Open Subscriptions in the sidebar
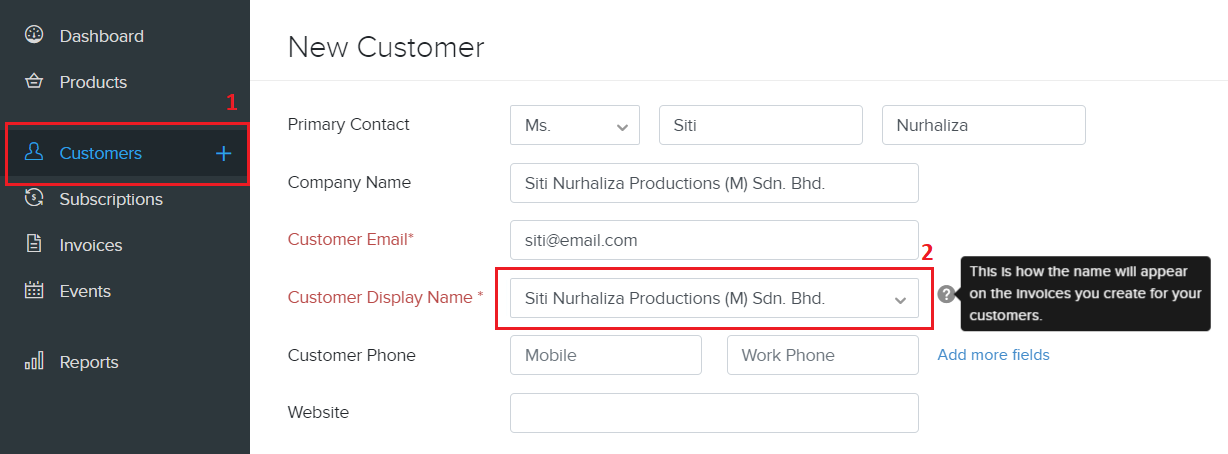The height and width of the screenshot is (454, 1228). (x=111, y=199)
